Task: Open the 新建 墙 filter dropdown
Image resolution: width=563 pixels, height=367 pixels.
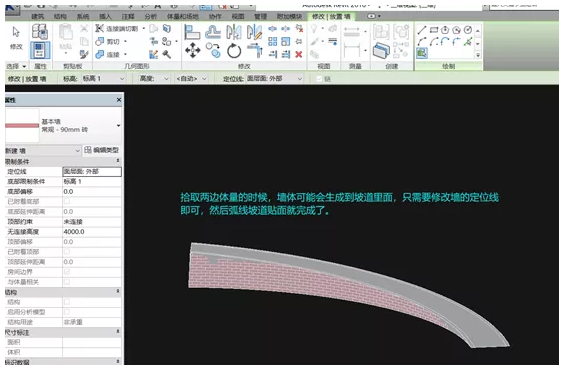Action: coord(43,151)
